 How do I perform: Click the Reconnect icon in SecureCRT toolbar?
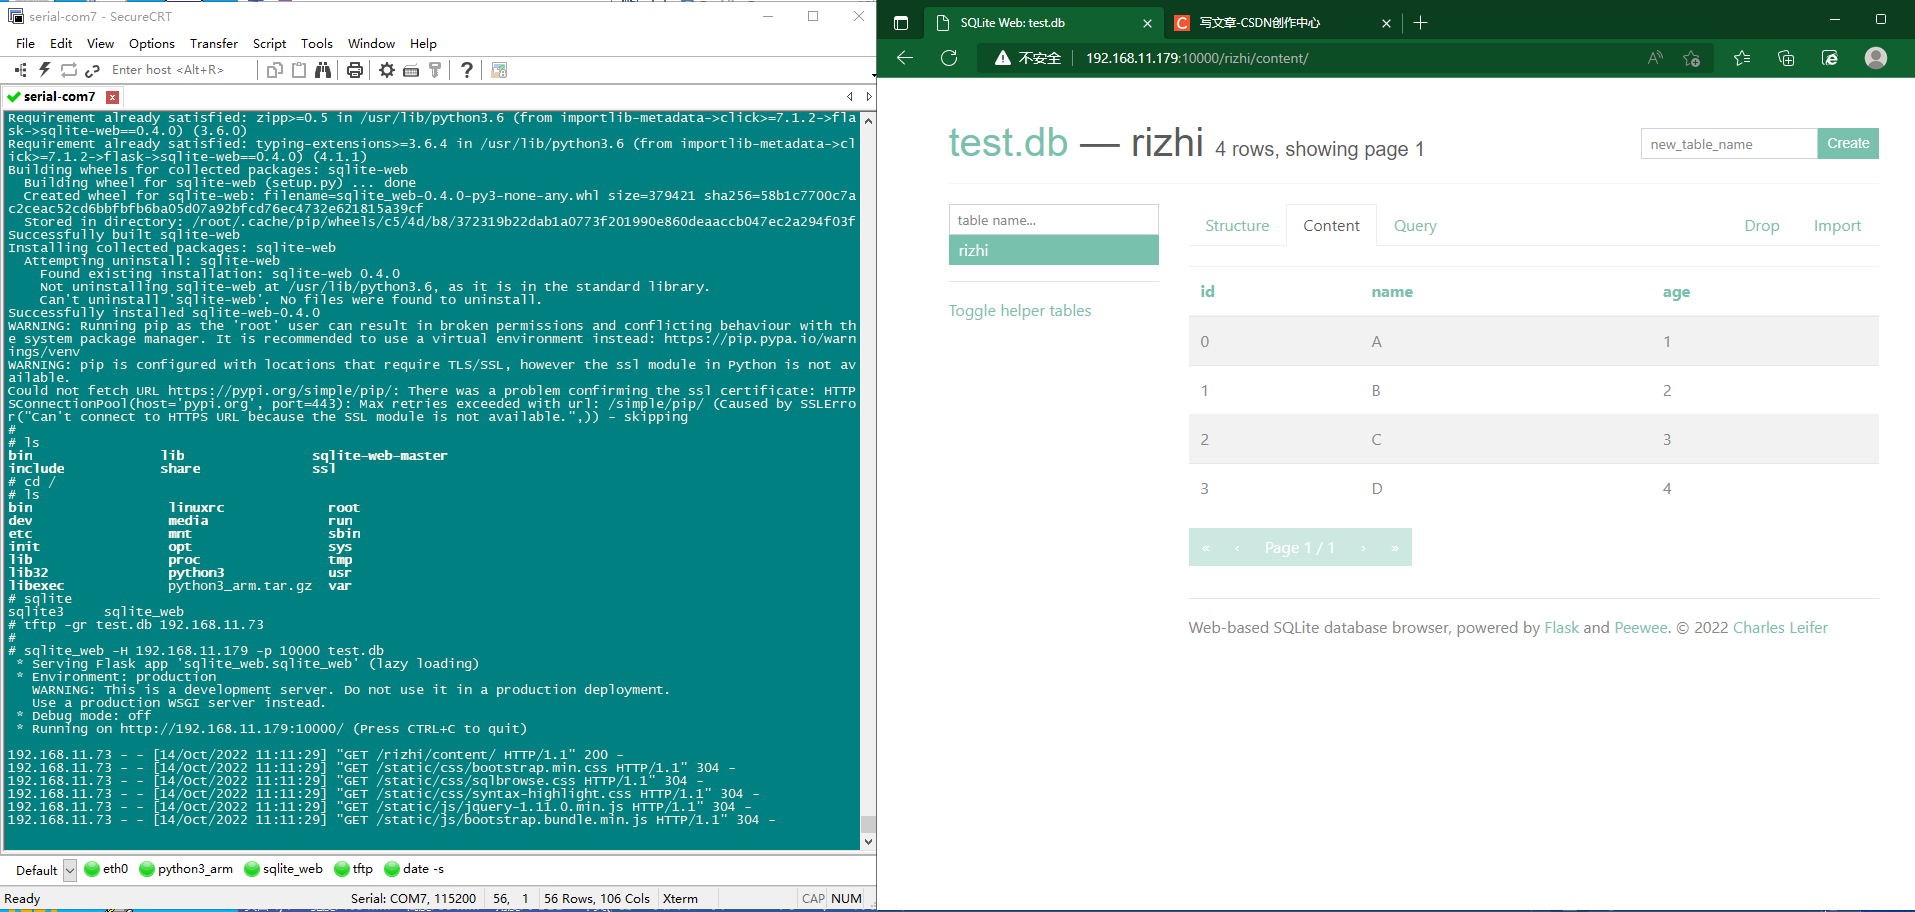point(69,70)
